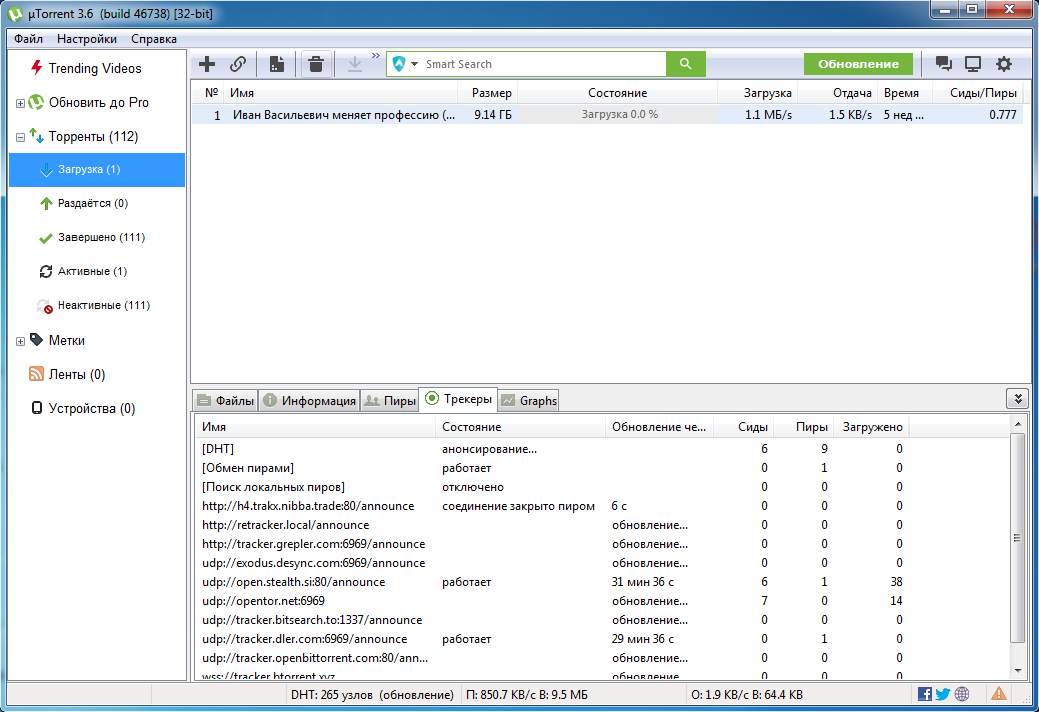Click the remote monitor icon
1039x712 pixels.
coord(973,64)
